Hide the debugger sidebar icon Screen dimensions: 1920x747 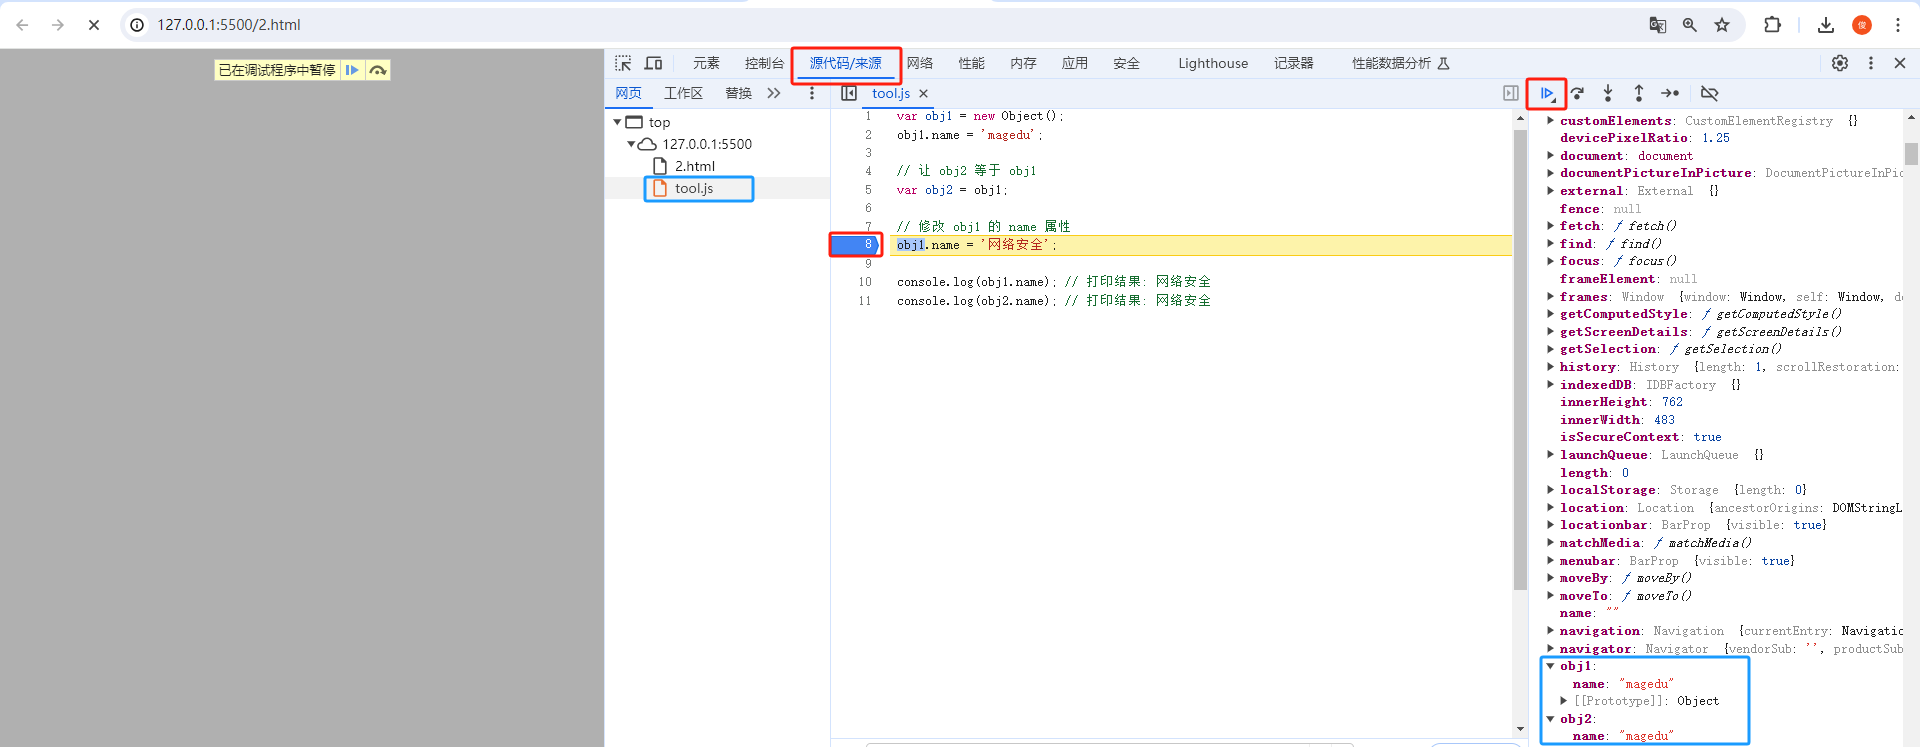(x=1511, y=93)
